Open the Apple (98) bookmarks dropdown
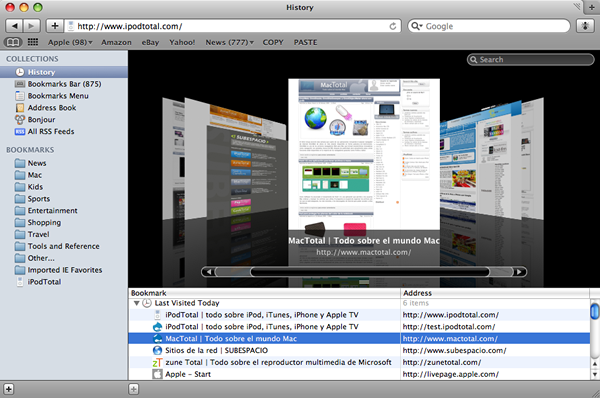 [70, 42]
